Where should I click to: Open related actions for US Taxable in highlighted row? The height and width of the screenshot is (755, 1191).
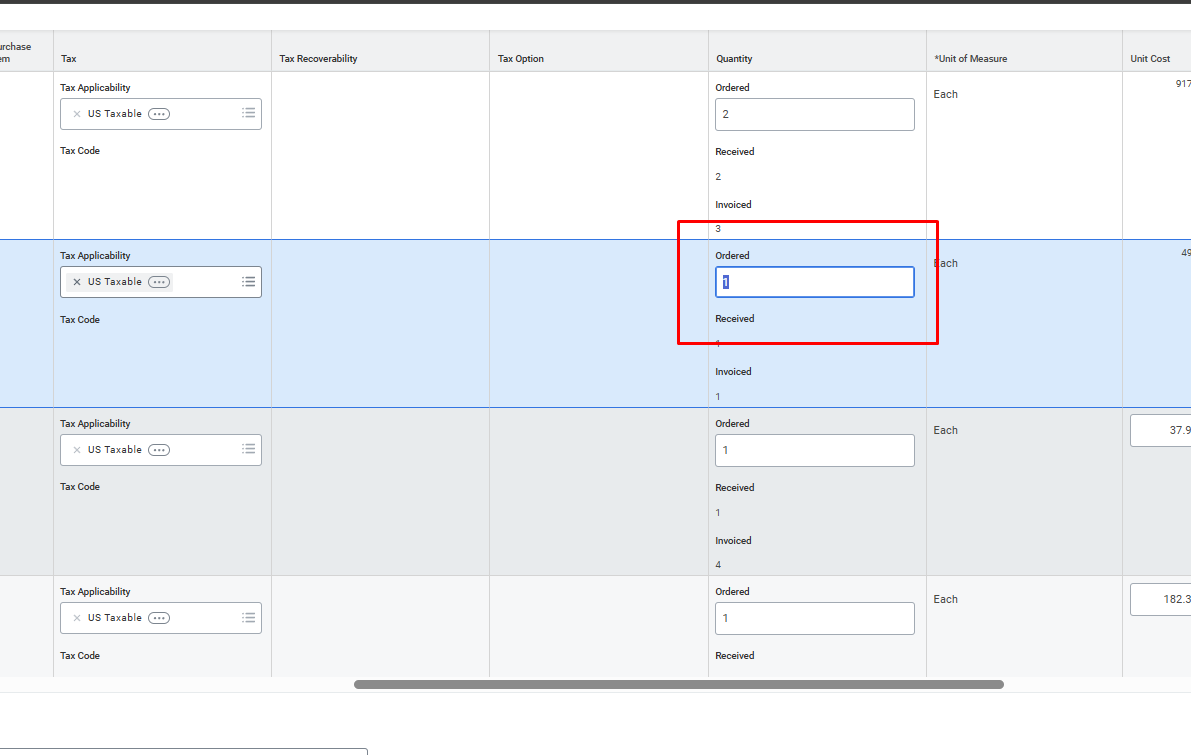[x=159, y=282]
